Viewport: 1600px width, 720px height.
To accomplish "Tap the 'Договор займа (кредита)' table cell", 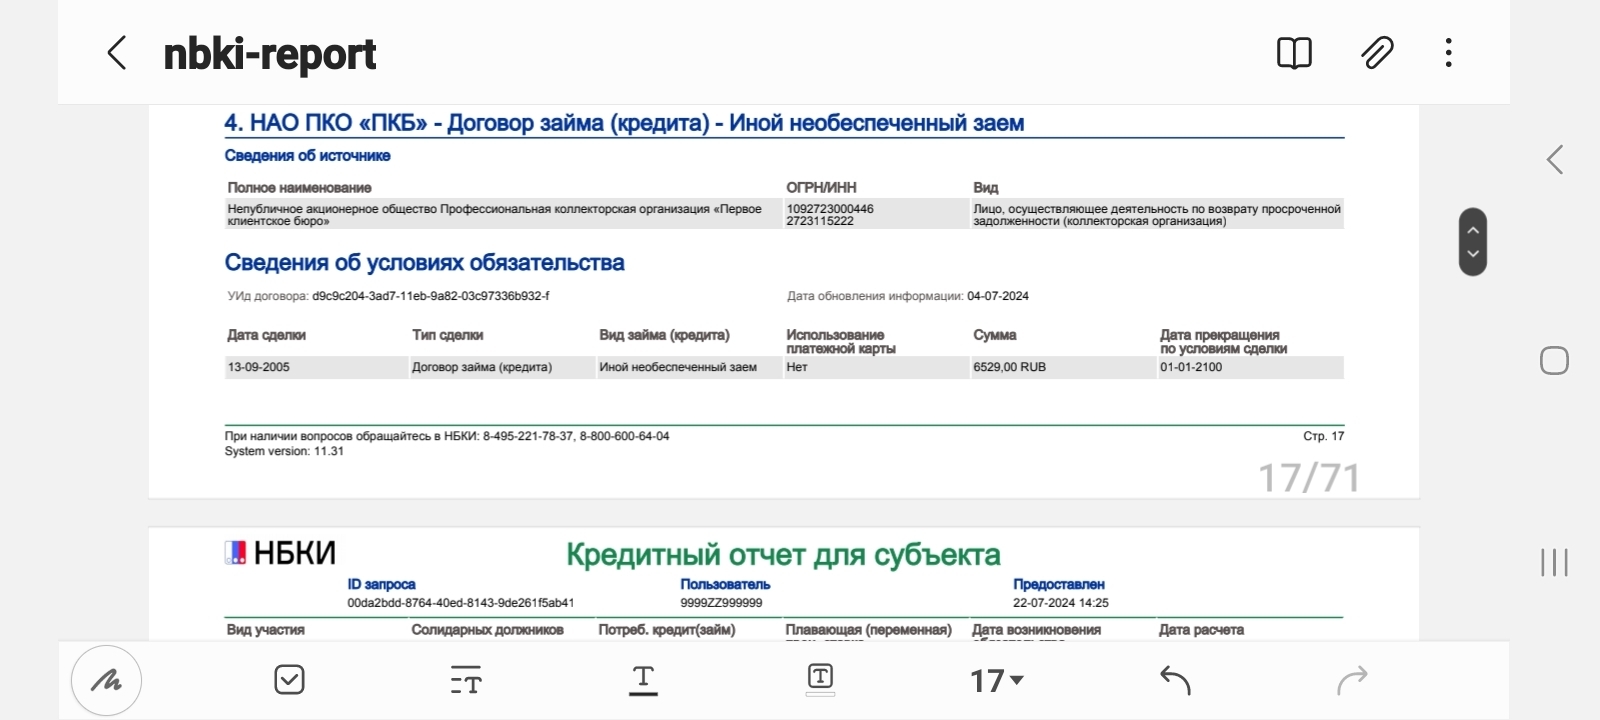I will 482,367.
